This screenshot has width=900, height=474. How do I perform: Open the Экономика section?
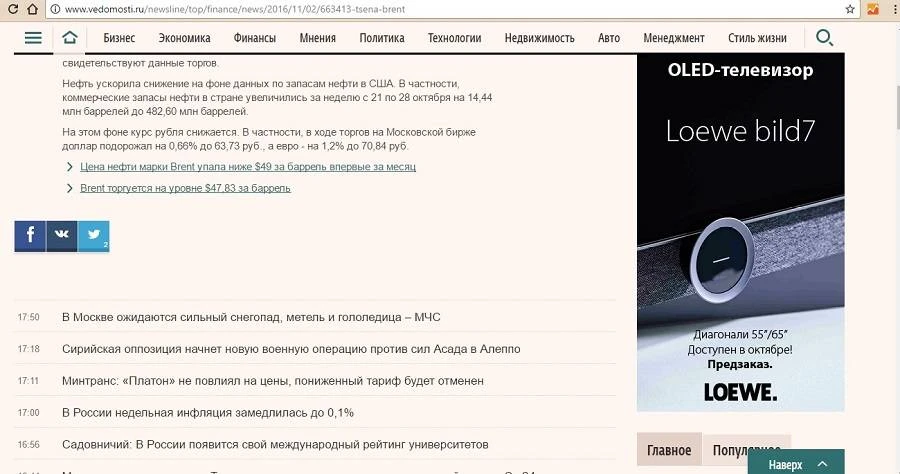184,38
